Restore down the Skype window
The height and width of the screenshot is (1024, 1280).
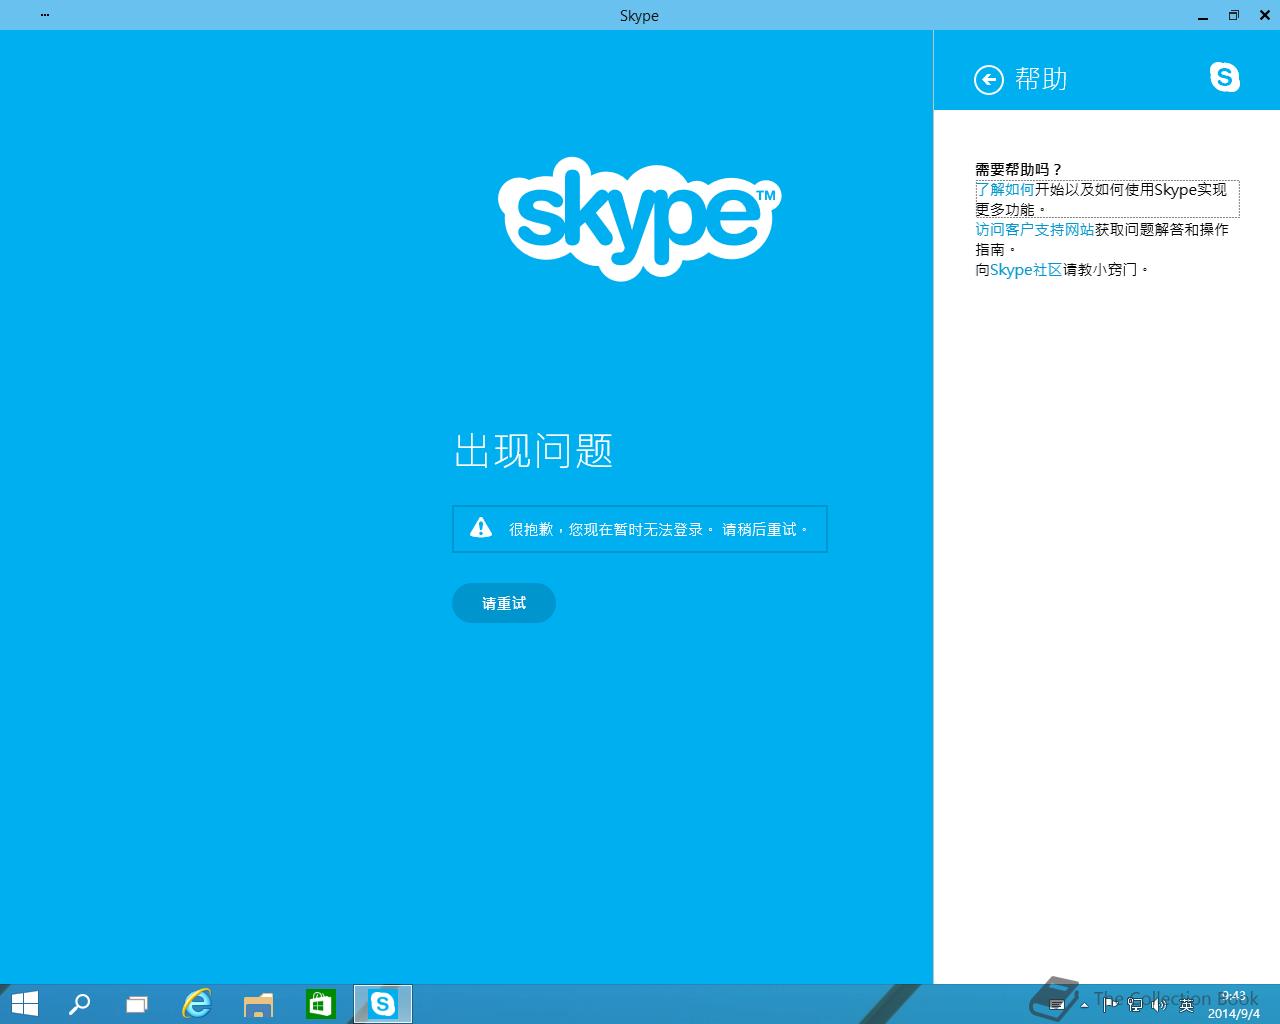(1233, 15)
